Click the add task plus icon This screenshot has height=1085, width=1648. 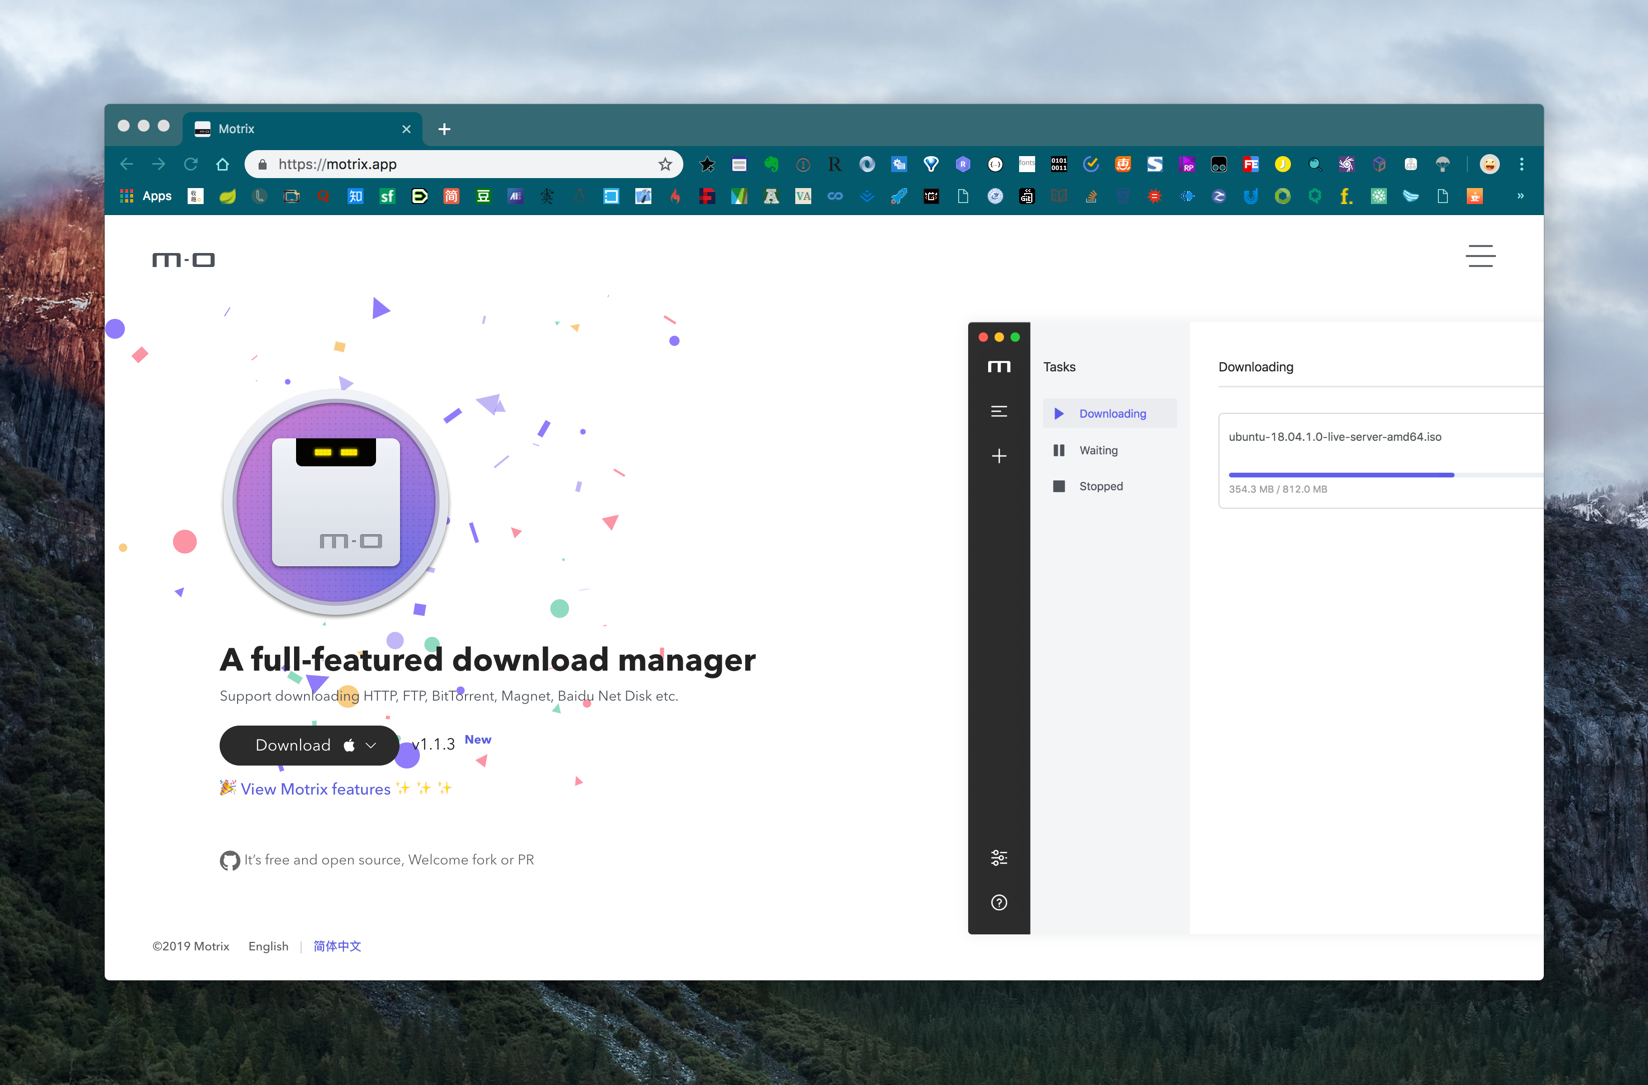pyautogui.click(x=998, y=456)
